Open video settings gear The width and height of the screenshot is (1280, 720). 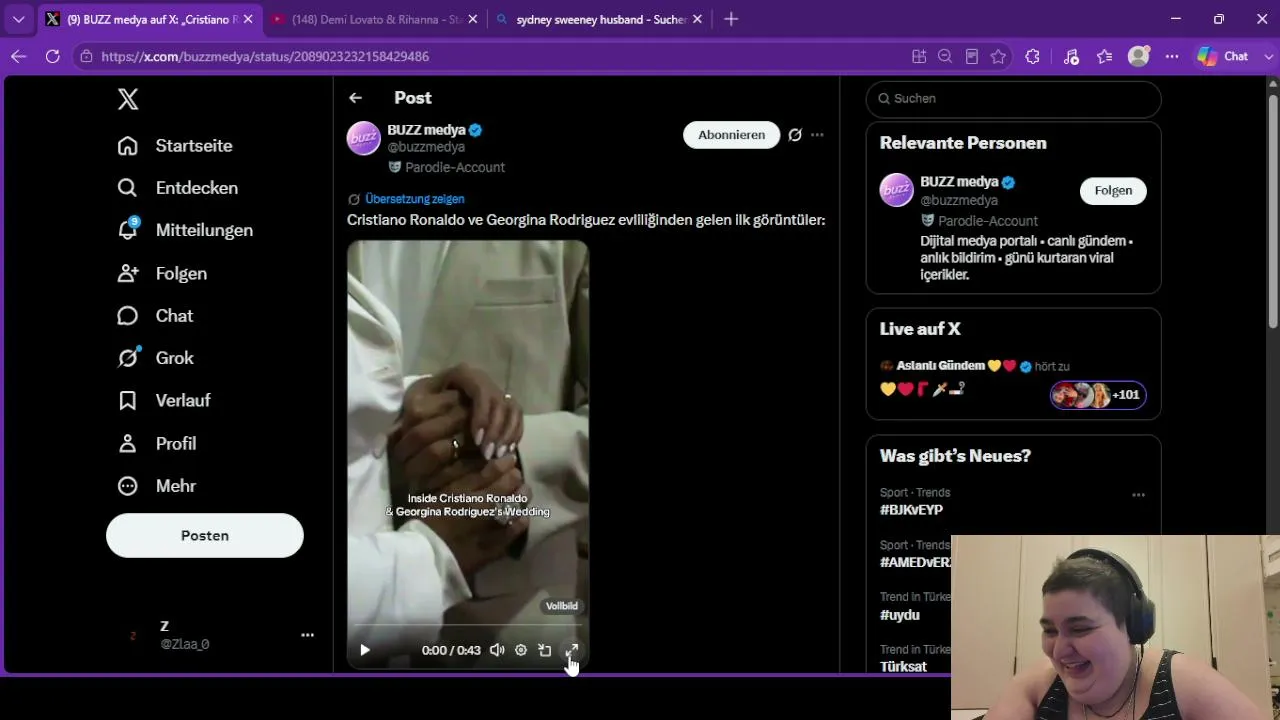[x=521, y=650]
